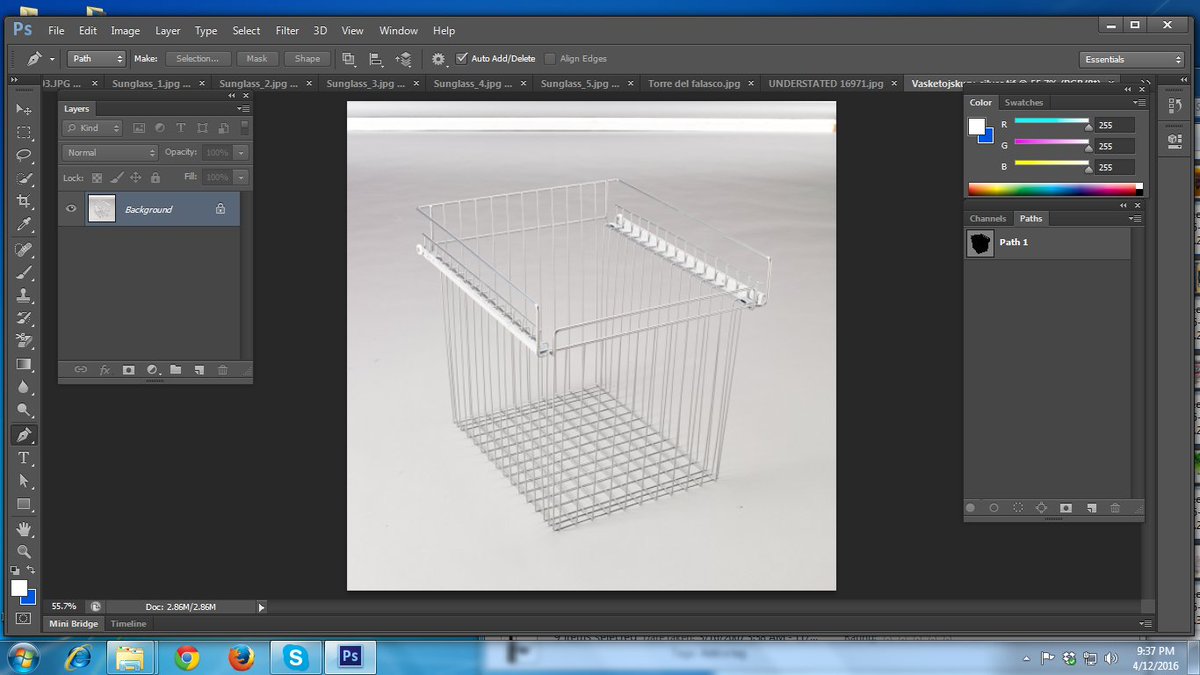Click the foreground color swatch in toolbox
Image resolution: width=1200 pixels, height=675 pixels.
point(19,588)
